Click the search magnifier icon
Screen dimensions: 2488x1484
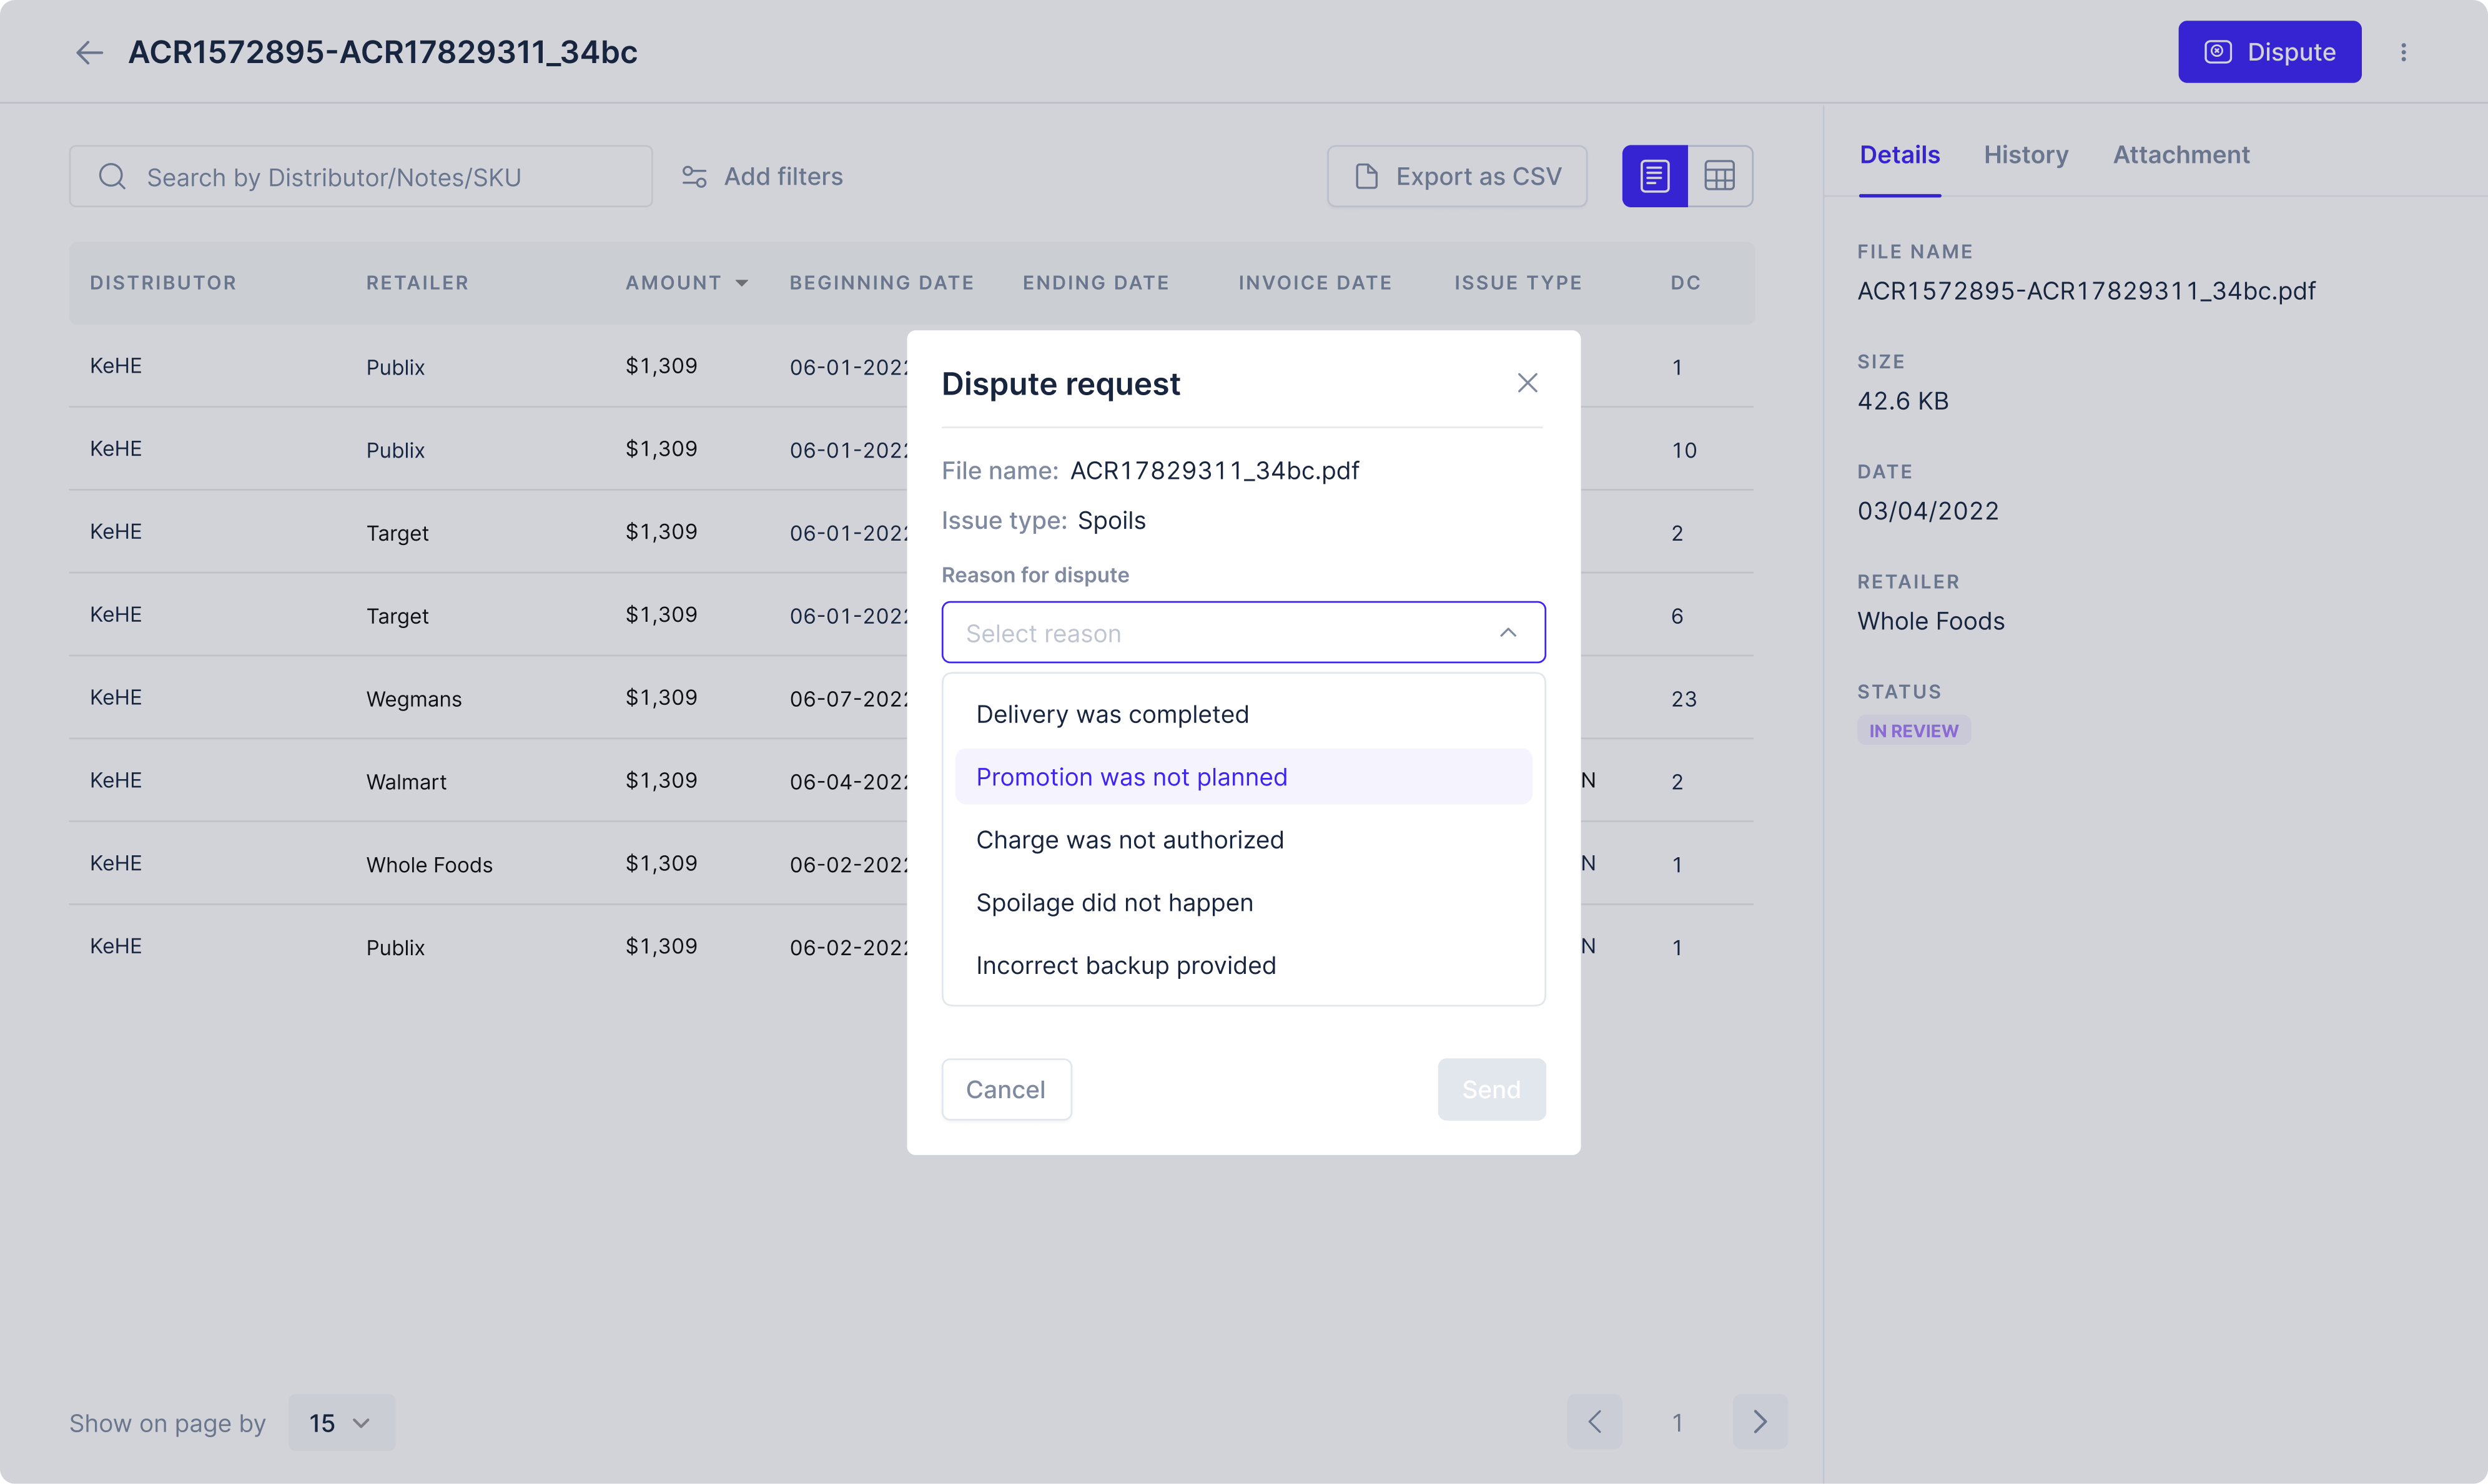point(112,177)
